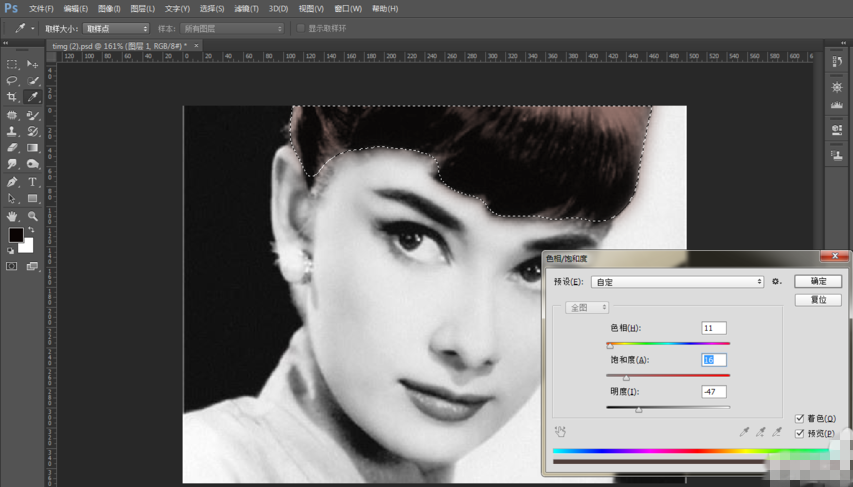Select the Hand tool
This screenshot has width=853, height=487.
12,216
